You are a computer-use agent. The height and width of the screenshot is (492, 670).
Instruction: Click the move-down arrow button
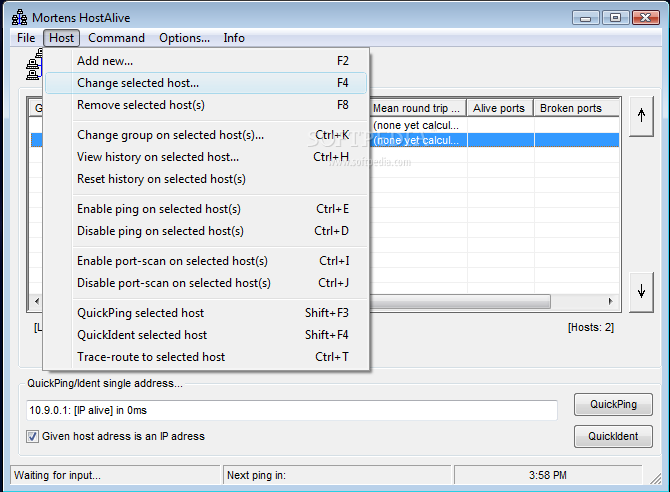pos(641,292)
